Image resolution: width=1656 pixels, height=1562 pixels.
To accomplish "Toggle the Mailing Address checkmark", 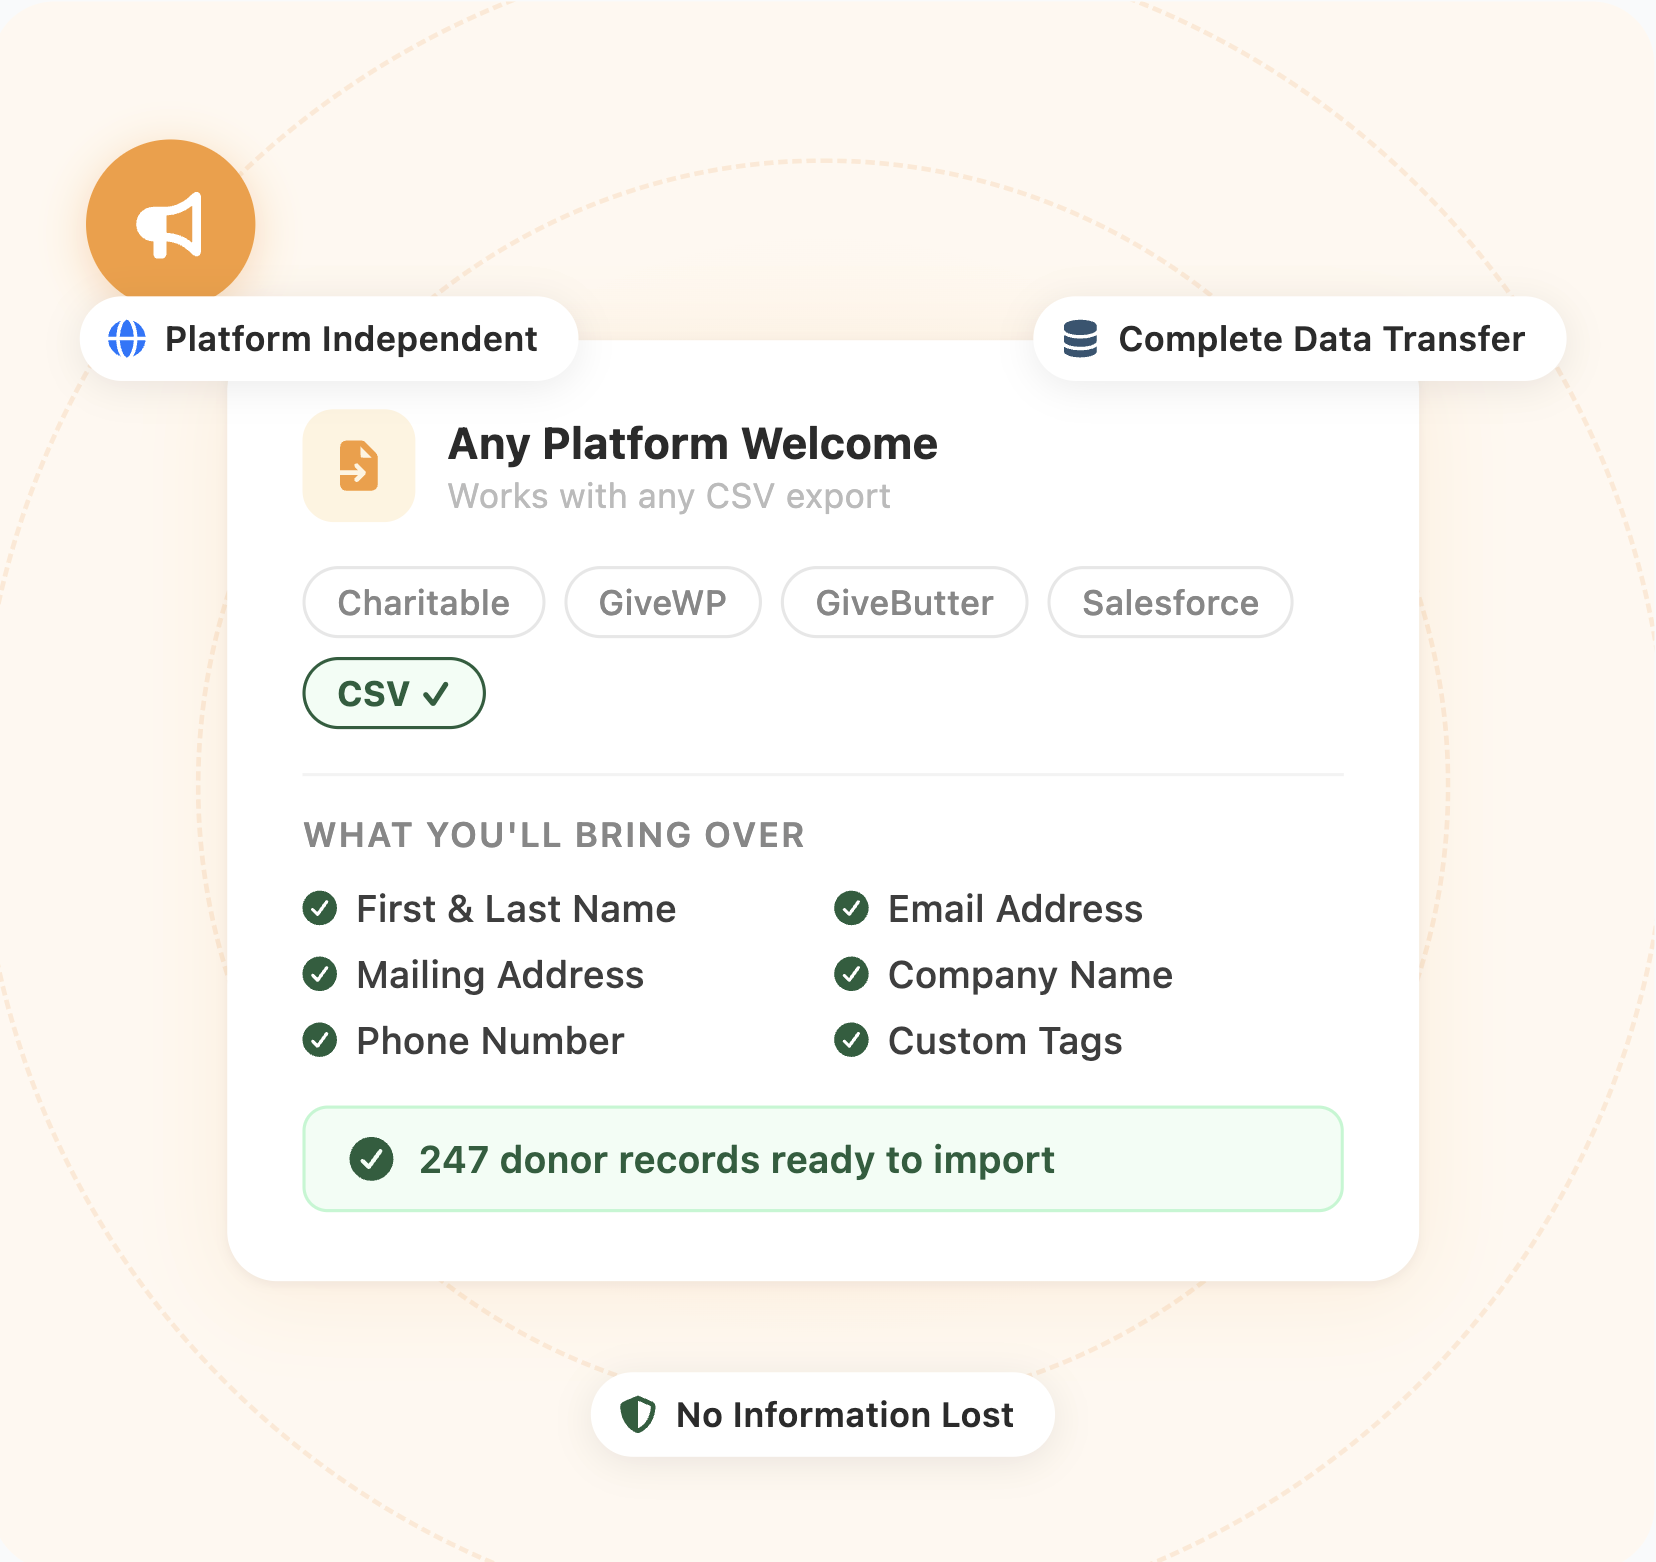I will [320, 974].
